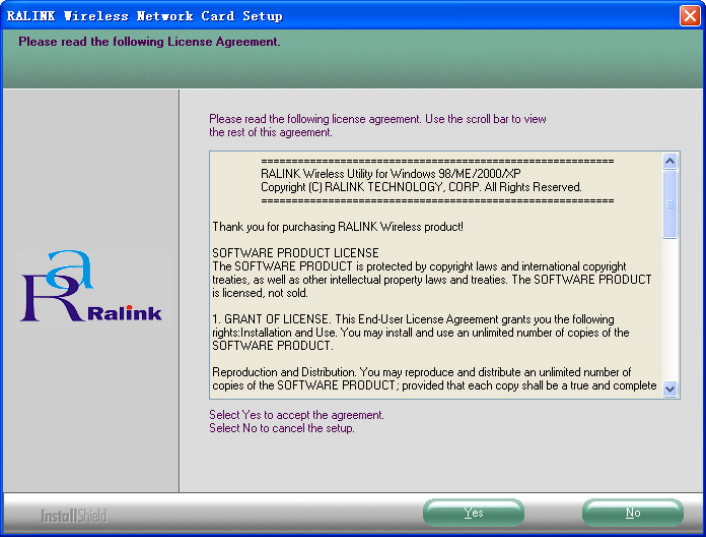This screenshot has width=706, height=537.
Task: Click the Ralink logo image
Action: point(91,286)
